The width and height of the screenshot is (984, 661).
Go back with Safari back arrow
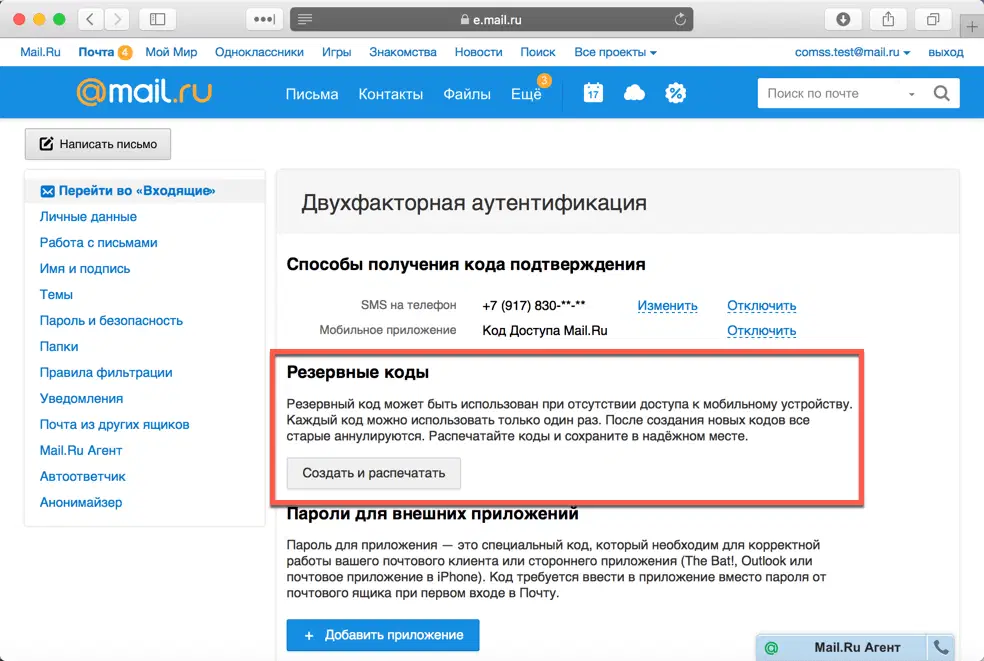coord(90,19)
